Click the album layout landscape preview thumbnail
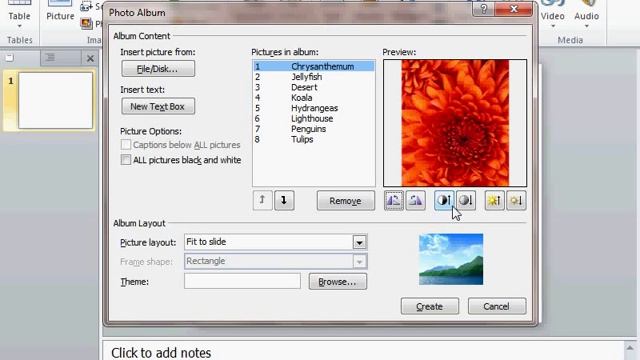This screenshot has height=360, width=640. tap(451, 259)
